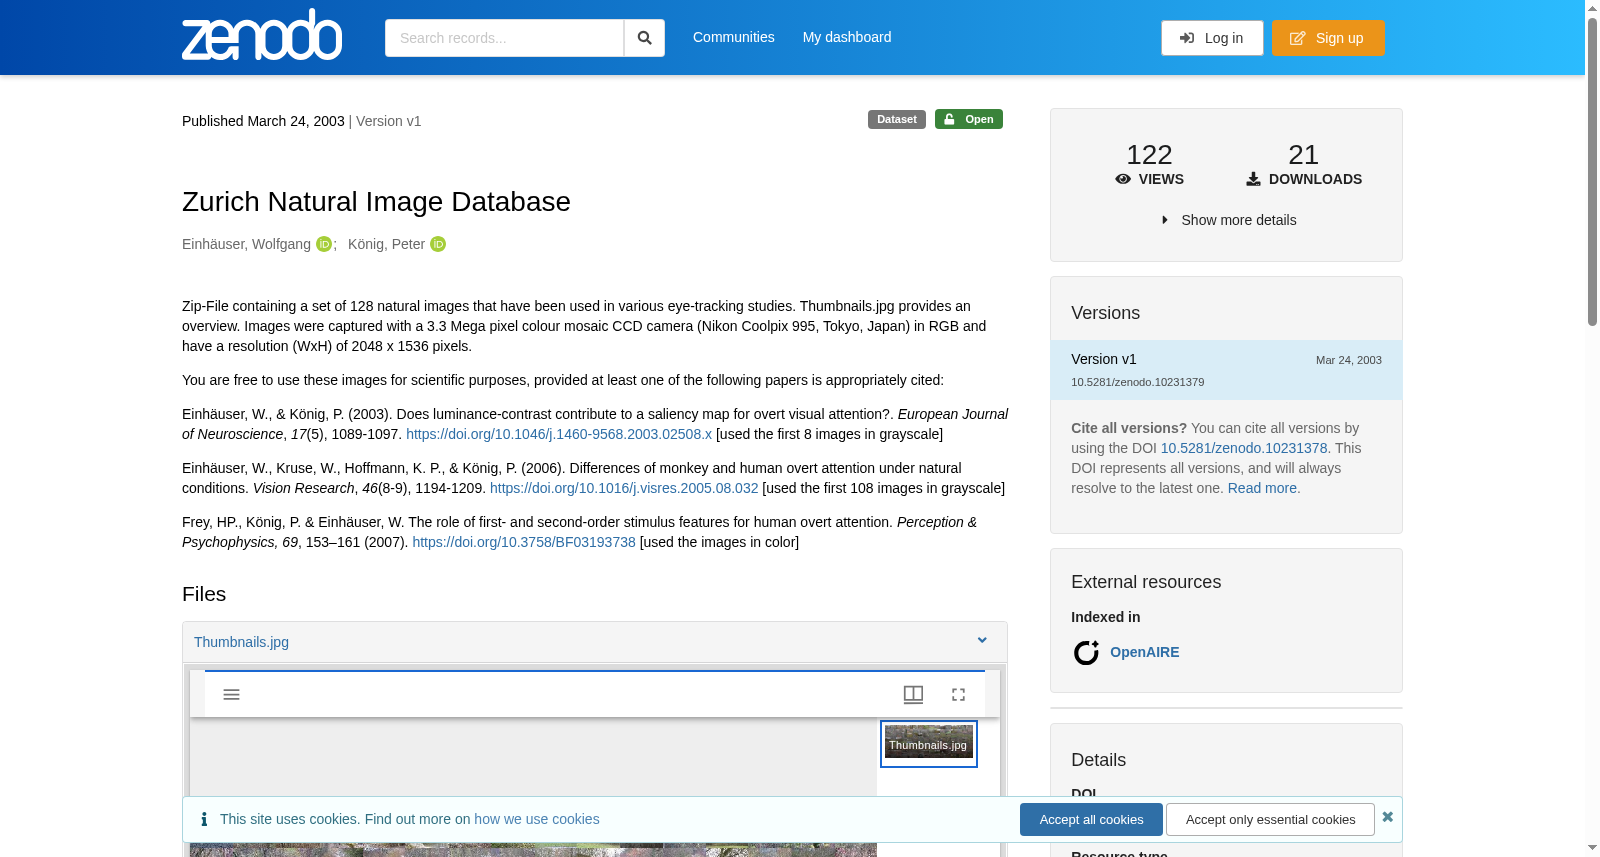
Task: Click the Dataset badge
Action: pos(897,119)
